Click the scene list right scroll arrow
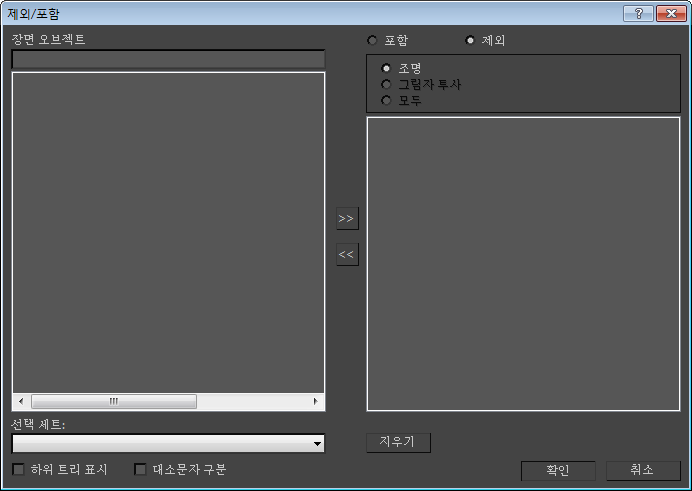692x491 pixels. [315, 401]
